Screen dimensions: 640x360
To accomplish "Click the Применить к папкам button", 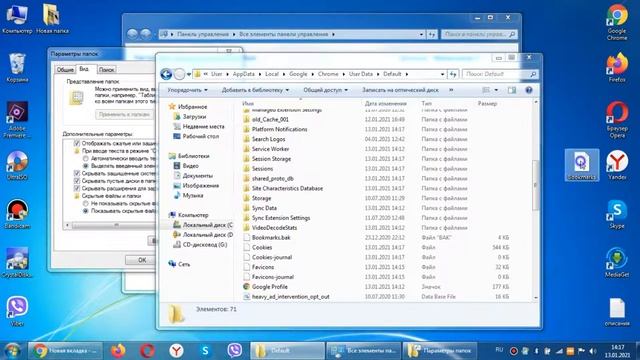I will [124, 115].
